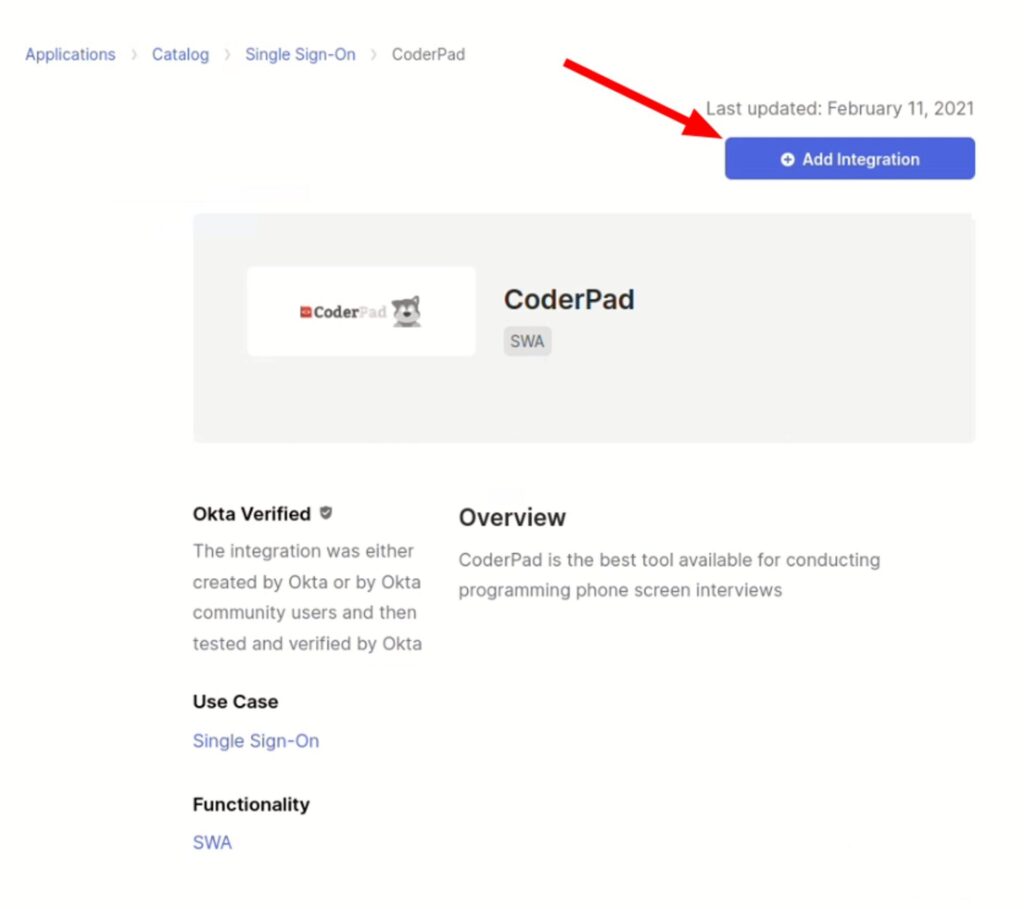Image resolution: width=1024 pixels, height=909 pixels.
Task: Select CoderPad in the breadcrumb trail
Action: click(x=428, y=55)
